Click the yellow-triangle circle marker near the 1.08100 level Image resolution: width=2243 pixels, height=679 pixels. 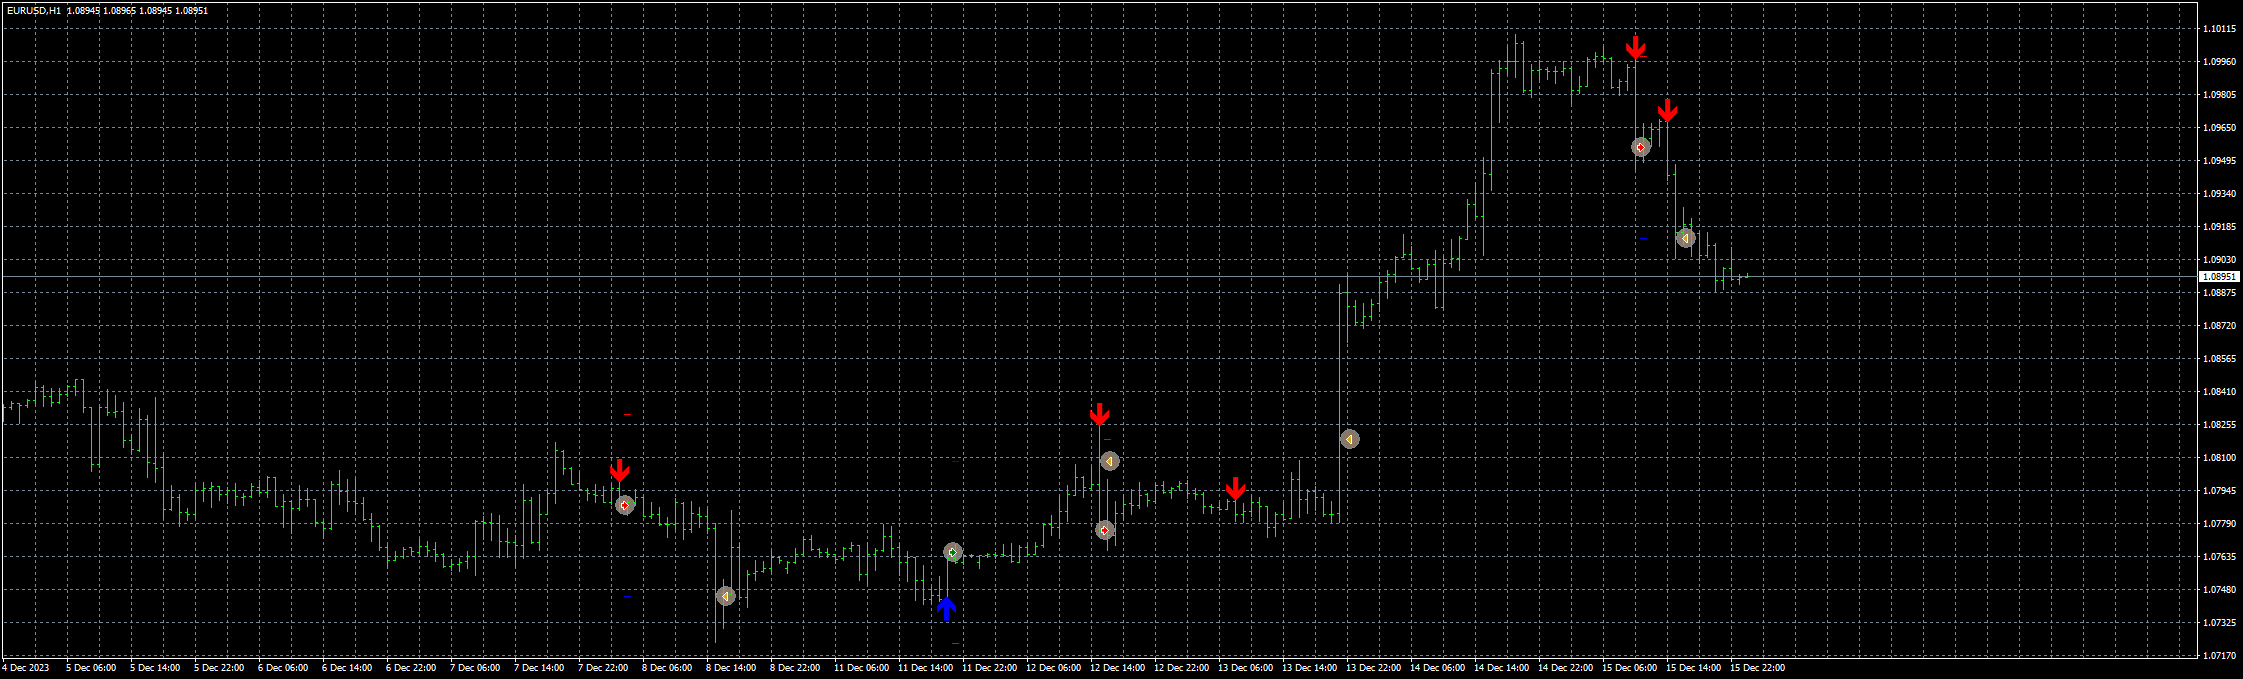click(x=1109, y=461)
